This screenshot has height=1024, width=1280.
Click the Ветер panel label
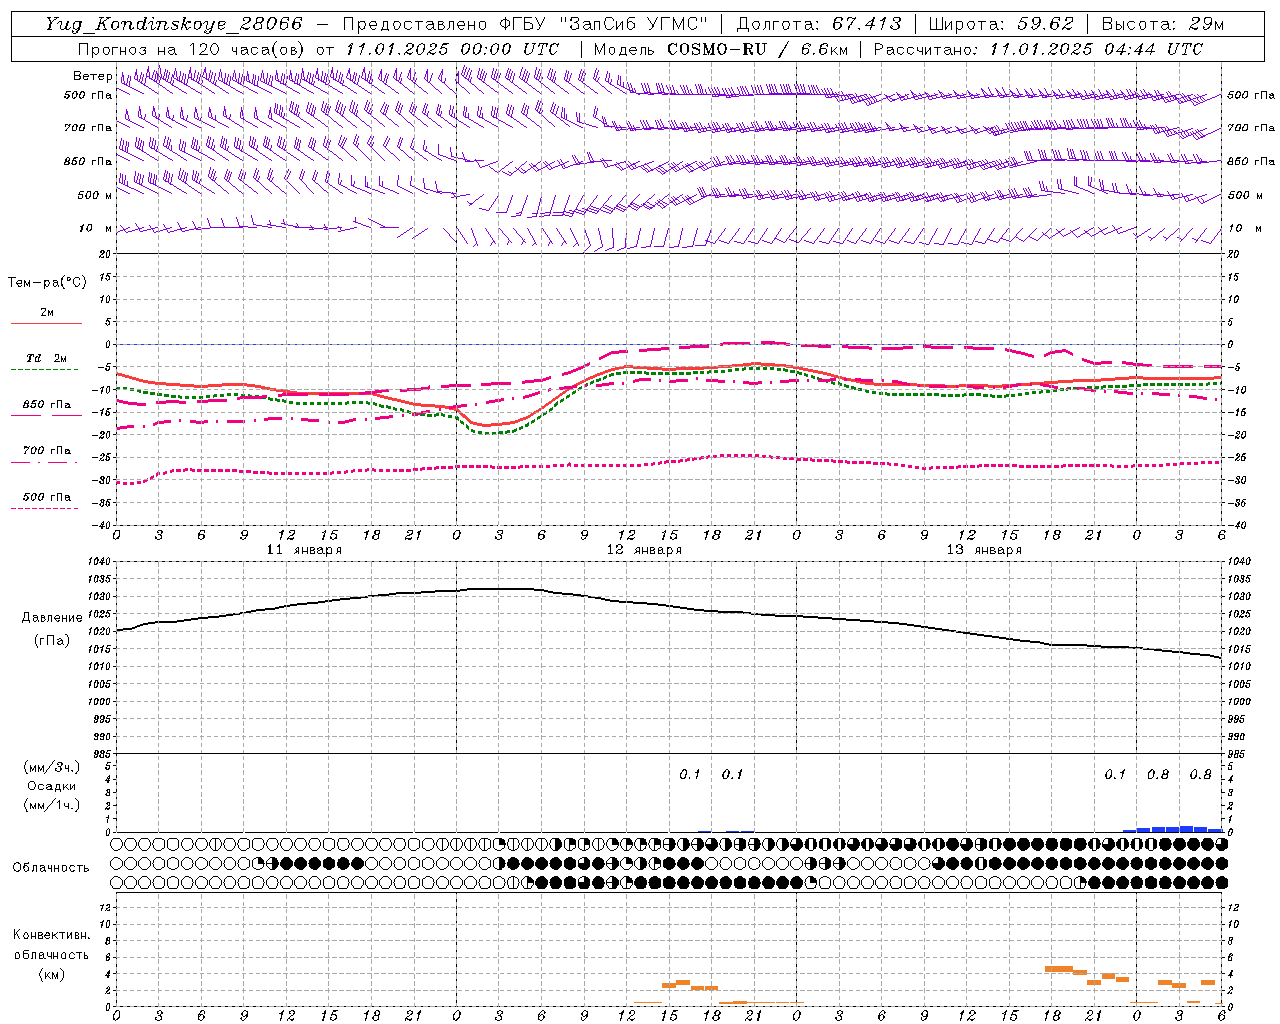pos(93,76)
